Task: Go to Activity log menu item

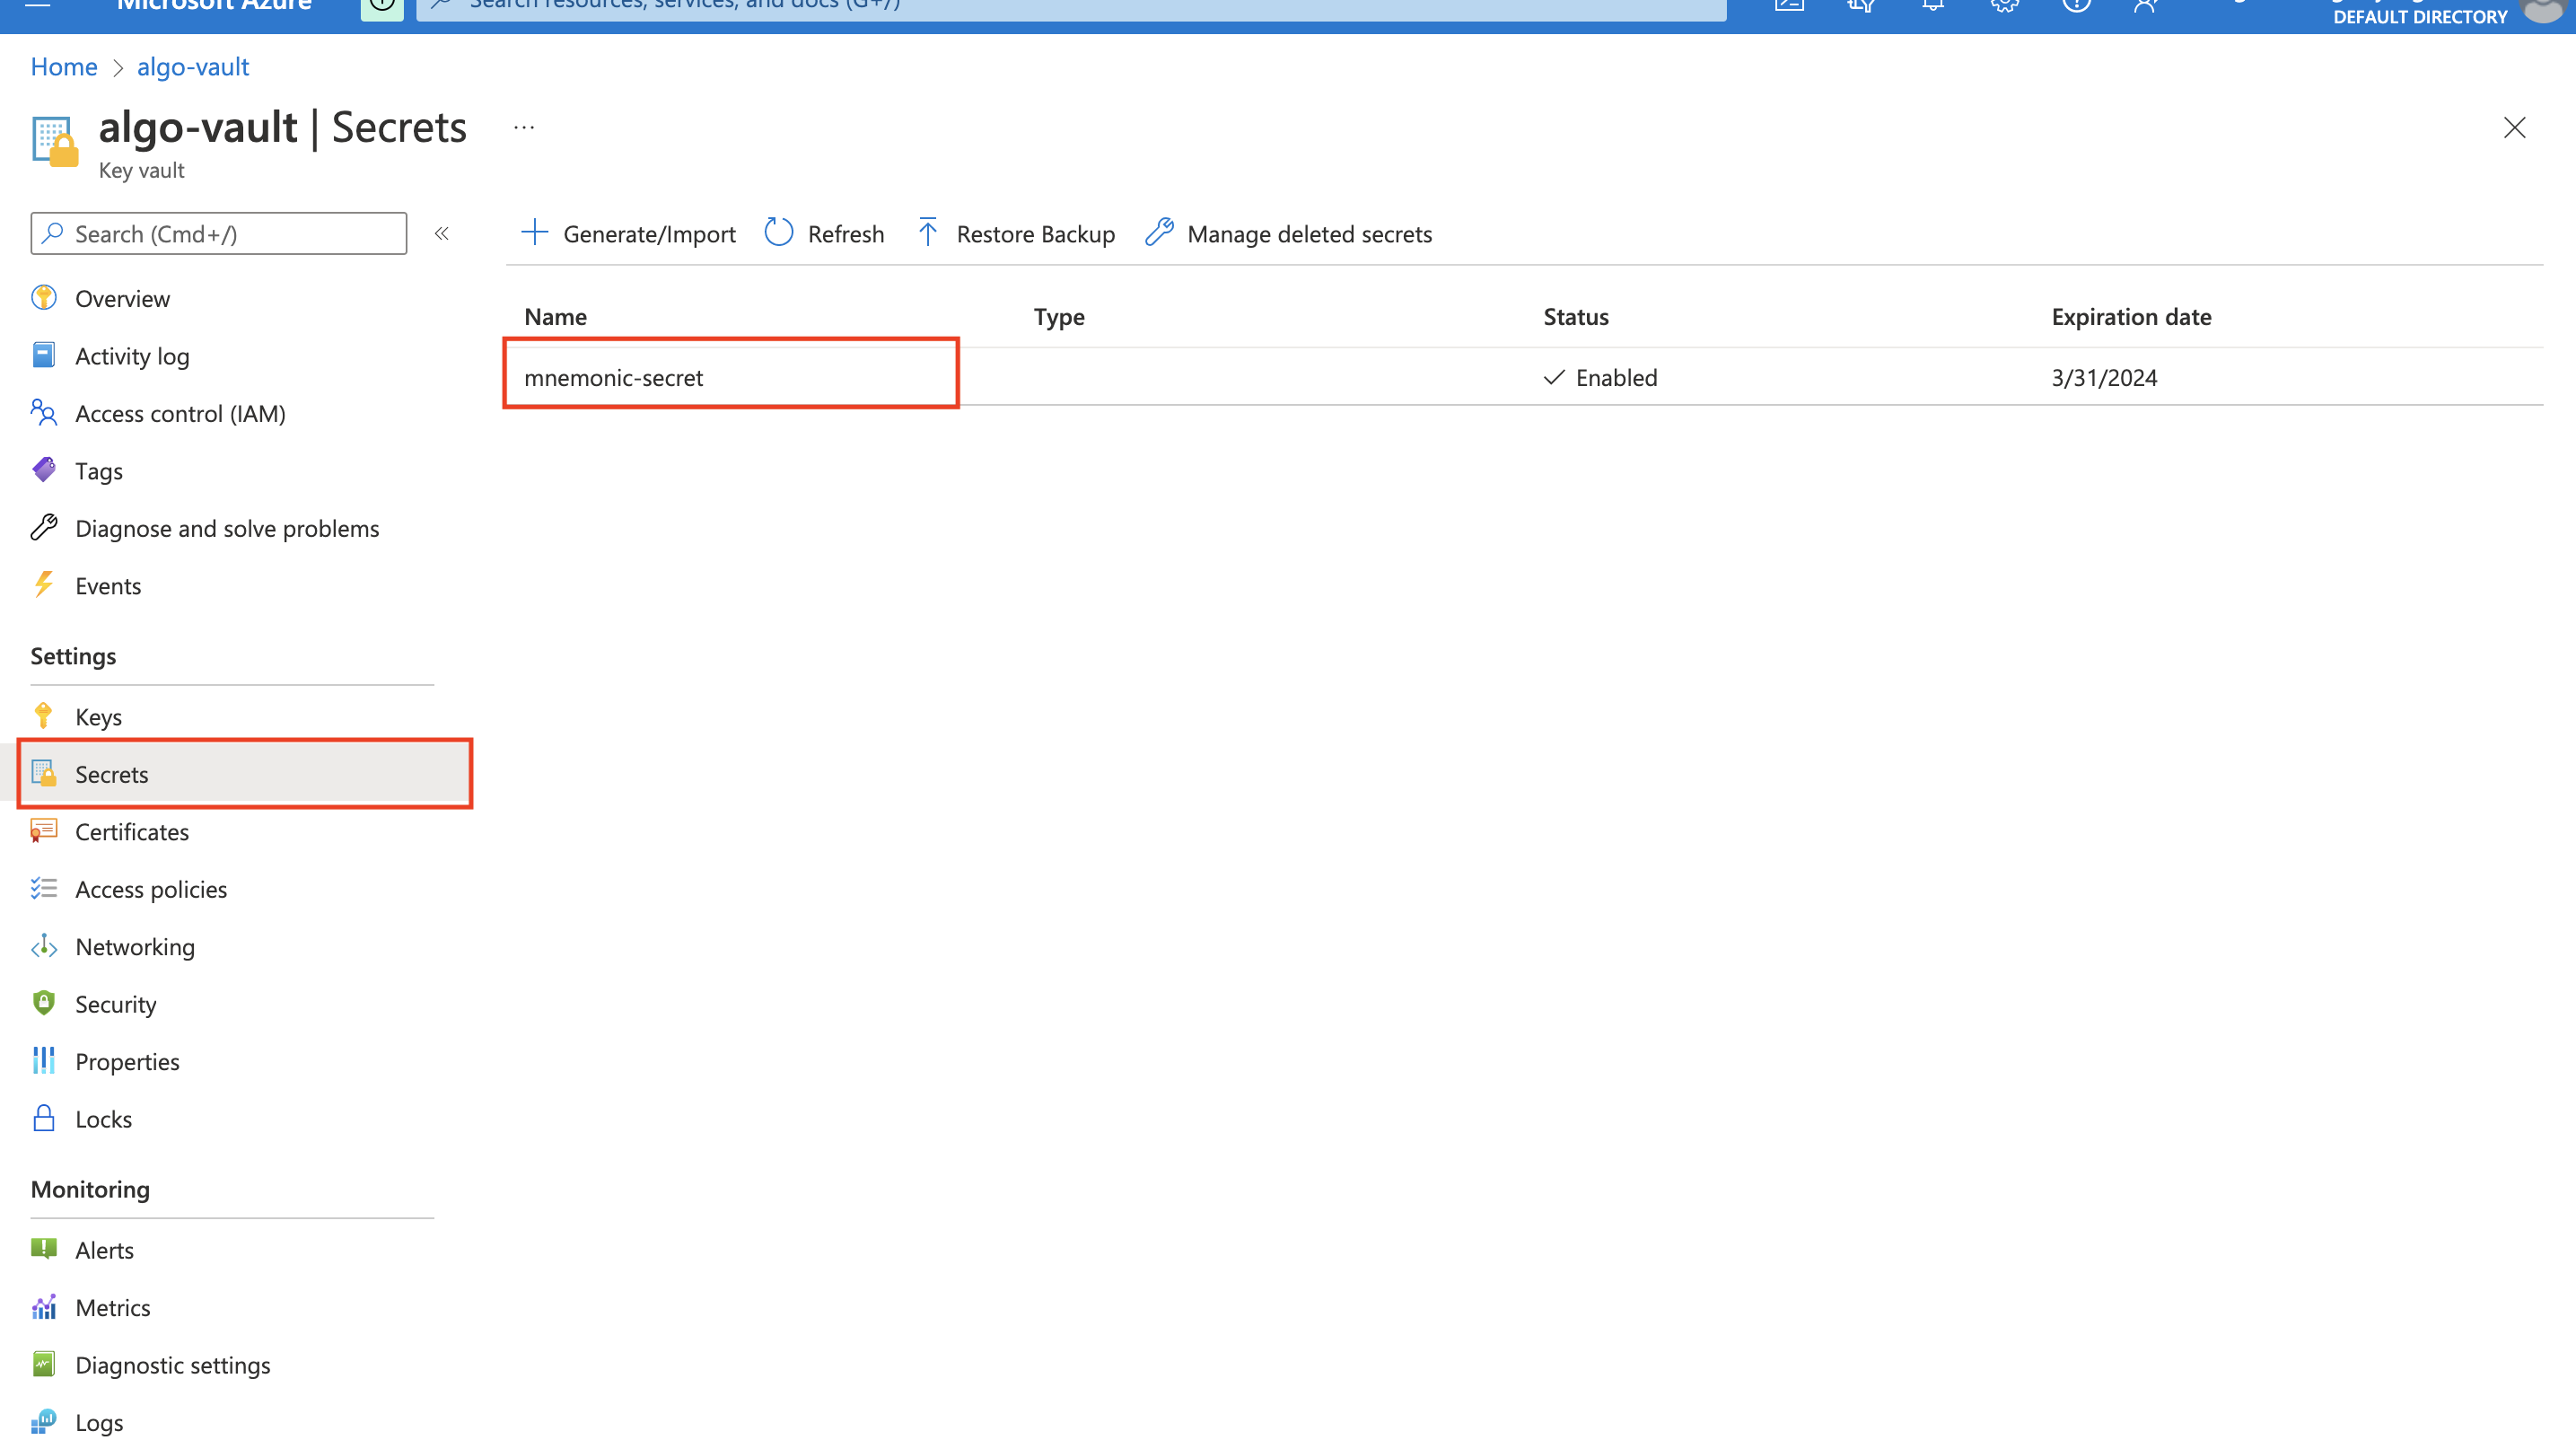Action: [131, 356]
